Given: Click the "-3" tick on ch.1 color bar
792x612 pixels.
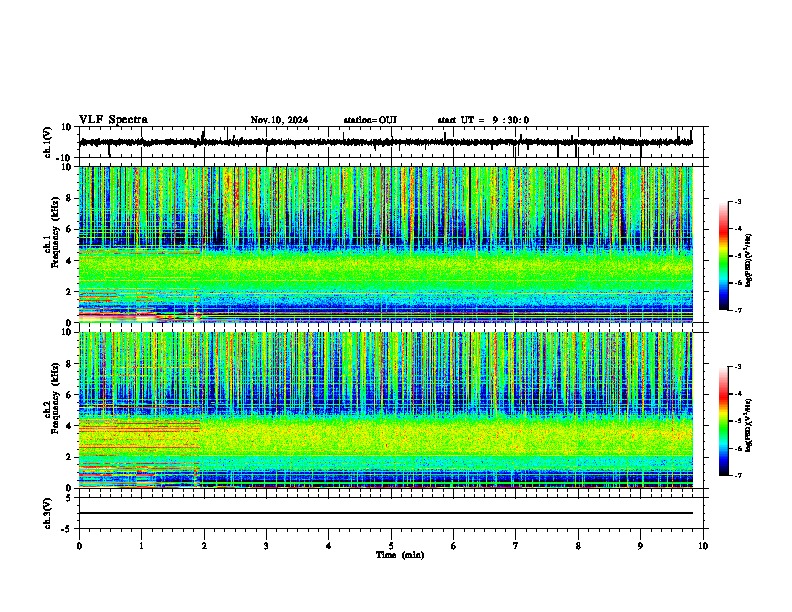Looking at the screenshot, I should (737, 201).
